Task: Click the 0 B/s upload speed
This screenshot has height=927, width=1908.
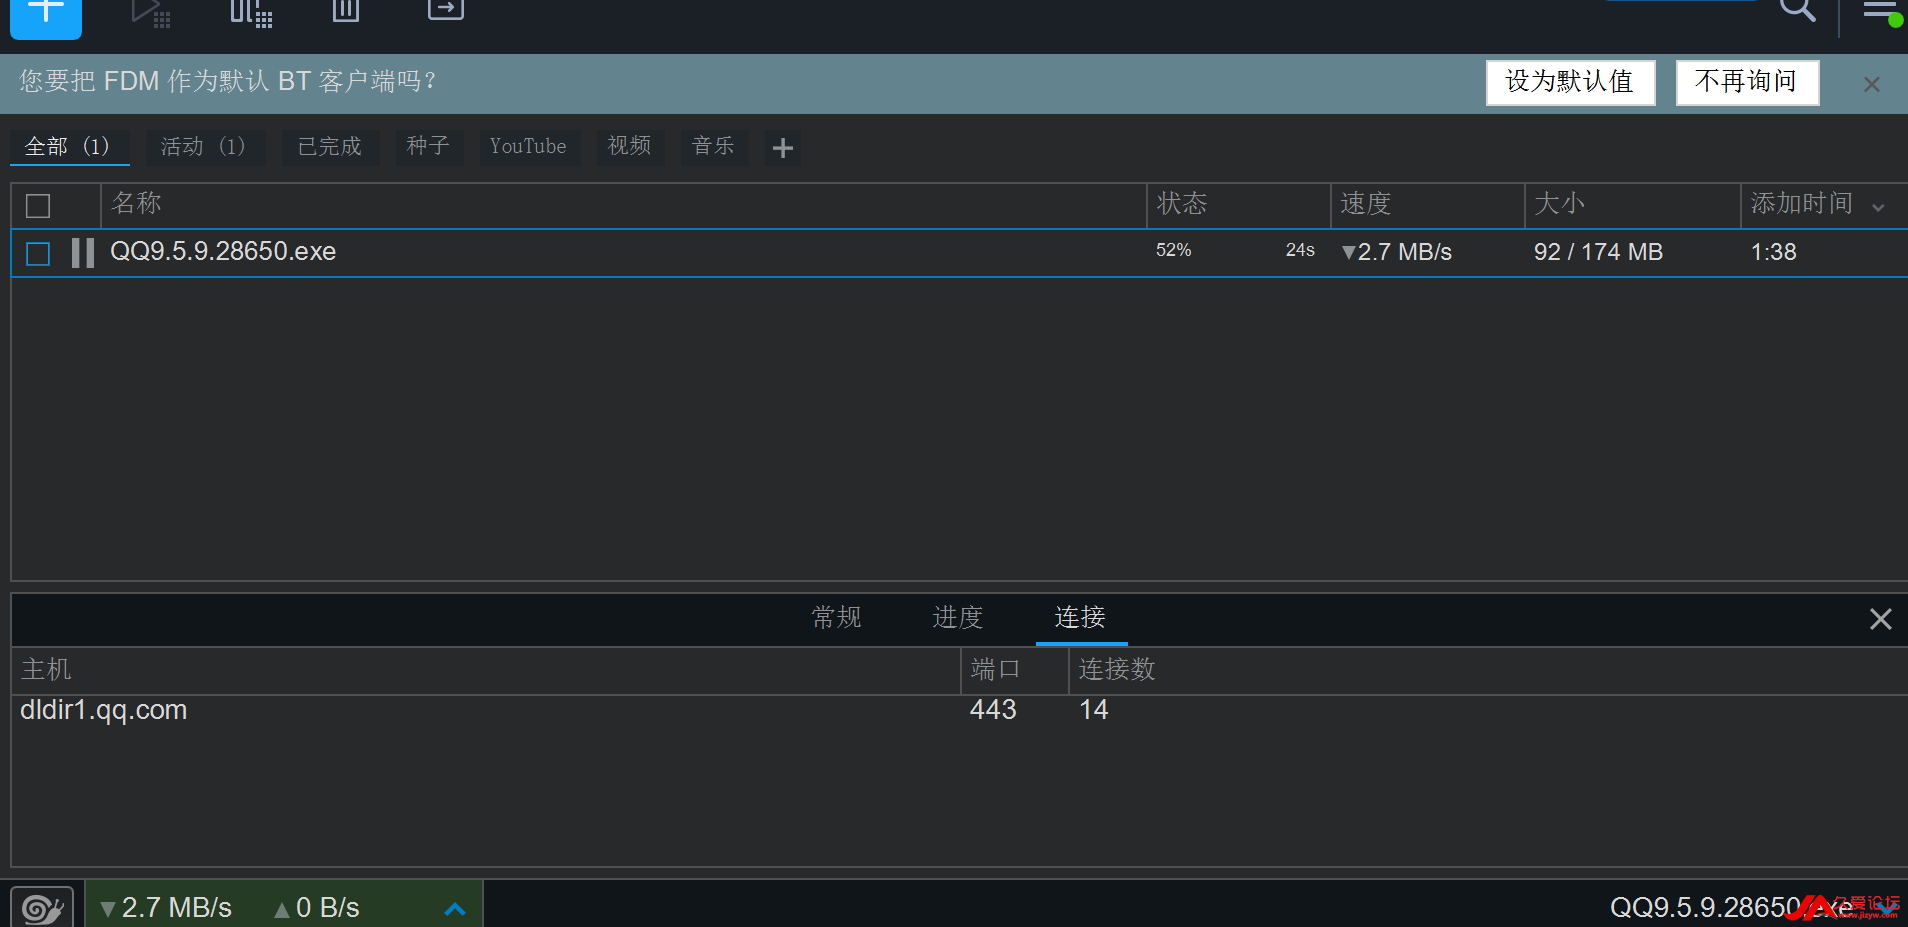Action: (x=317, y=908)
